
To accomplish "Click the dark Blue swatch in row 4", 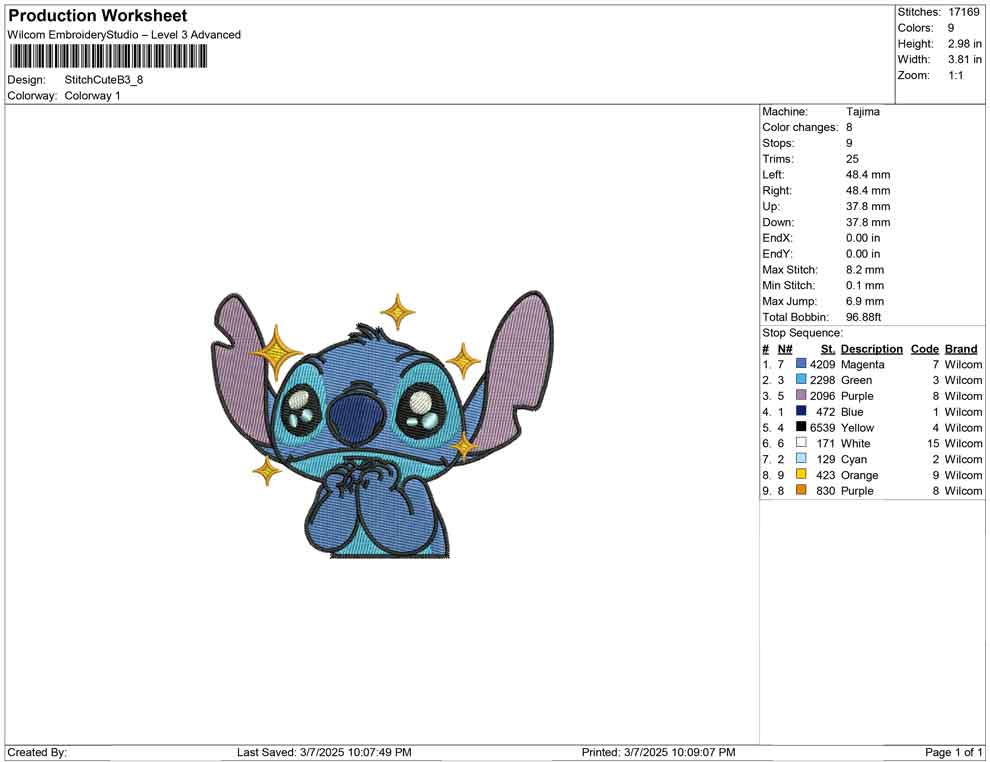I will pyautogui.click(x=801, y=411).
